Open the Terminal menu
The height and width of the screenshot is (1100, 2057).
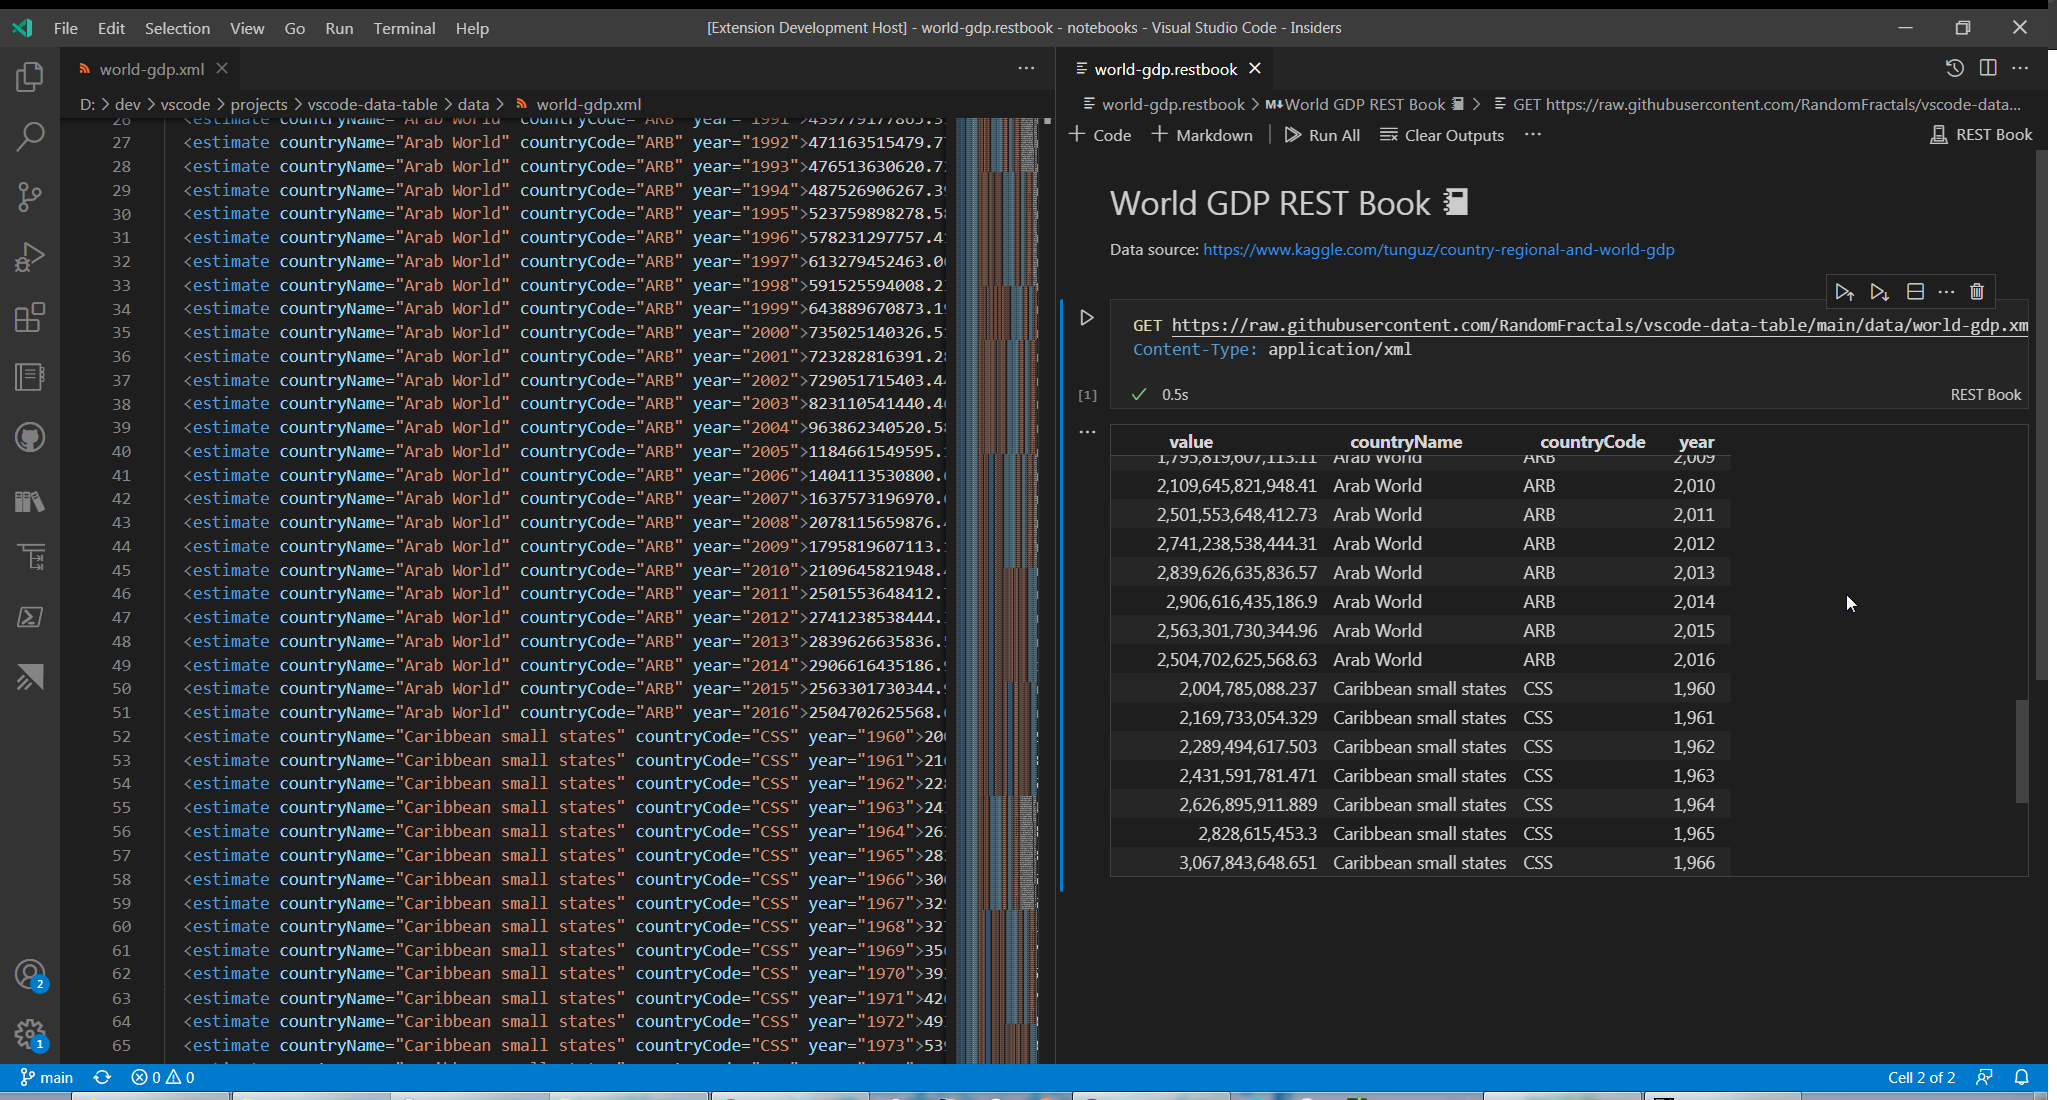[404, 27]
